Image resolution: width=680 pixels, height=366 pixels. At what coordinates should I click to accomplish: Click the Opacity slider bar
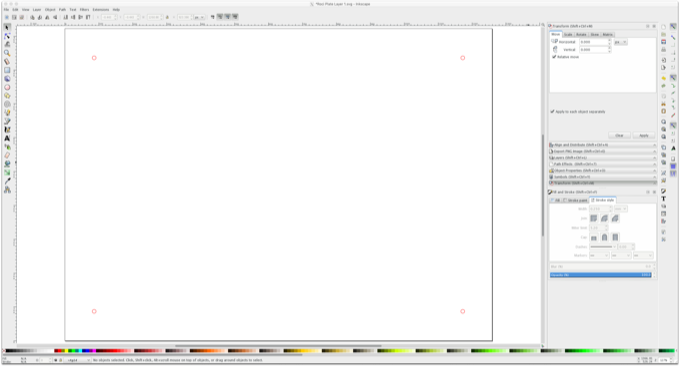tap(601, 275)
